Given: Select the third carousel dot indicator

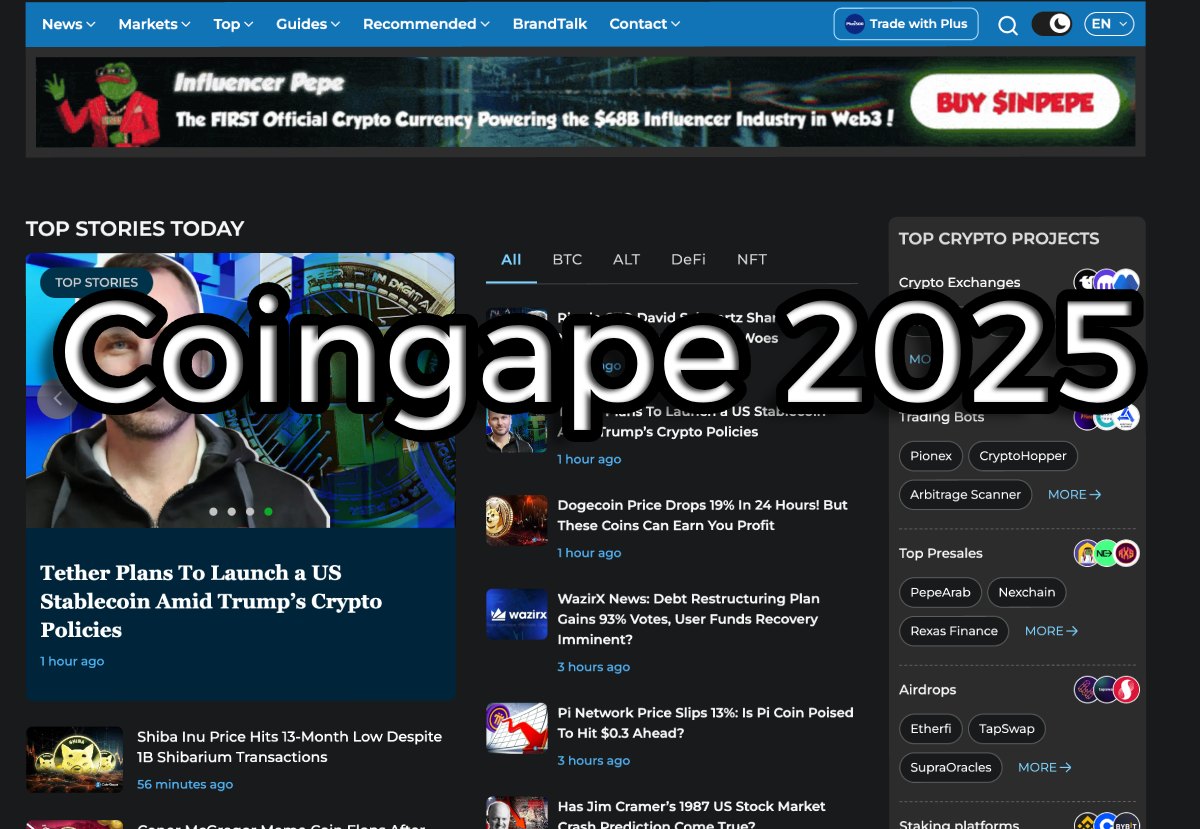Looking at the screenshot, I should click(x=250, y=511).
